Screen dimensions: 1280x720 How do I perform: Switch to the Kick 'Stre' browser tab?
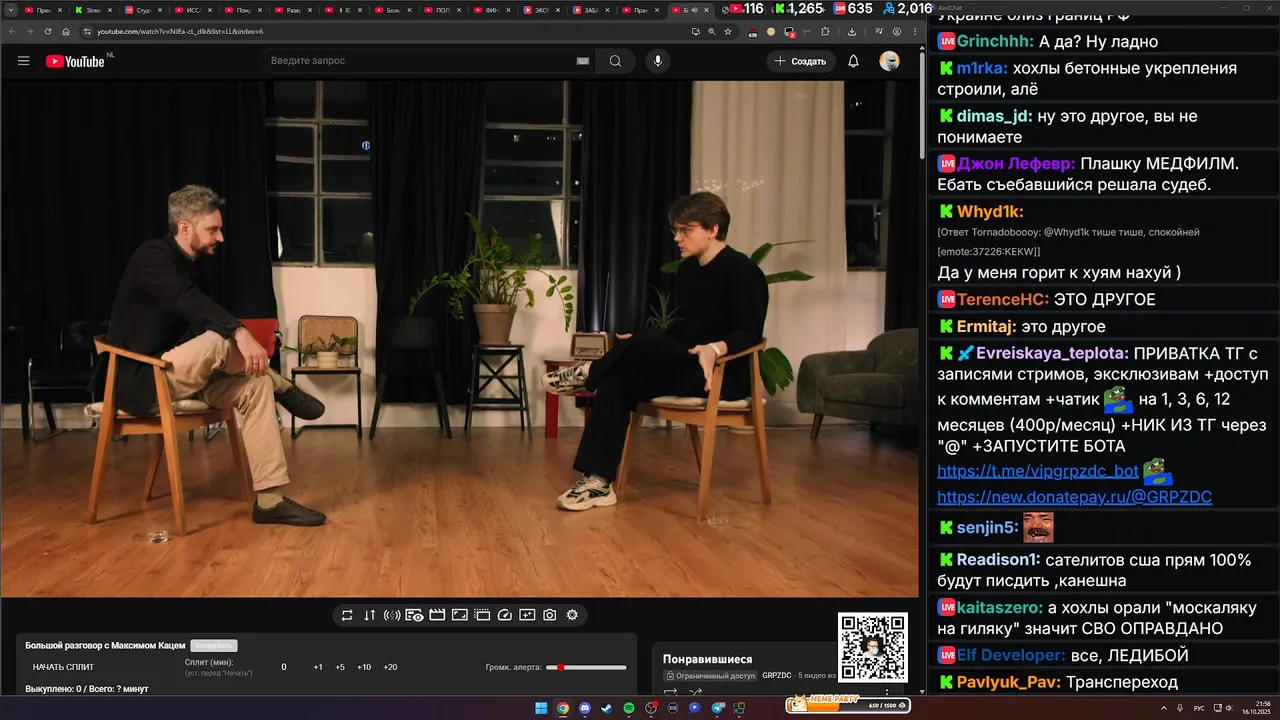click(x=92, y=10)
